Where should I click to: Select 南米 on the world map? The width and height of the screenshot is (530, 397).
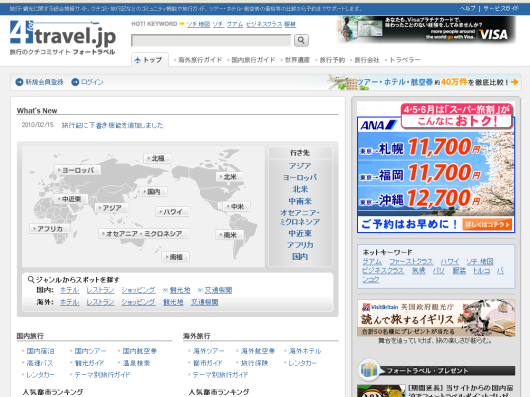point(230,234)
